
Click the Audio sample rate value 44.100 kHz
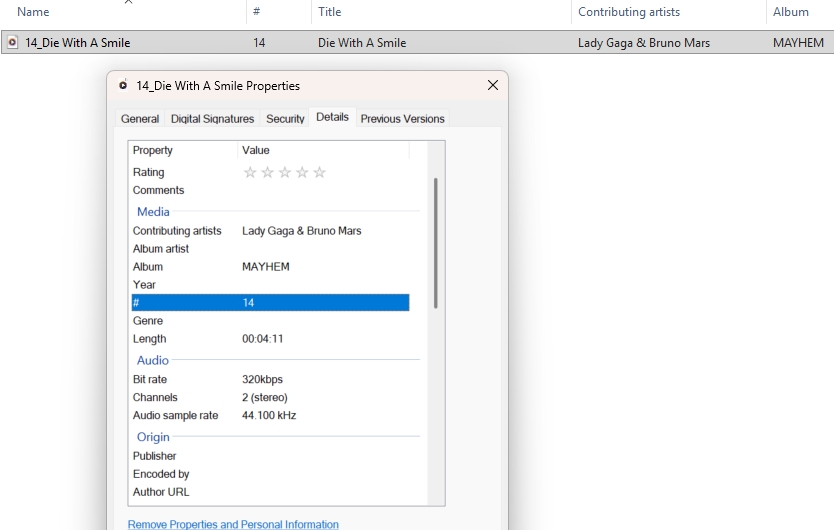click(269, 416)
